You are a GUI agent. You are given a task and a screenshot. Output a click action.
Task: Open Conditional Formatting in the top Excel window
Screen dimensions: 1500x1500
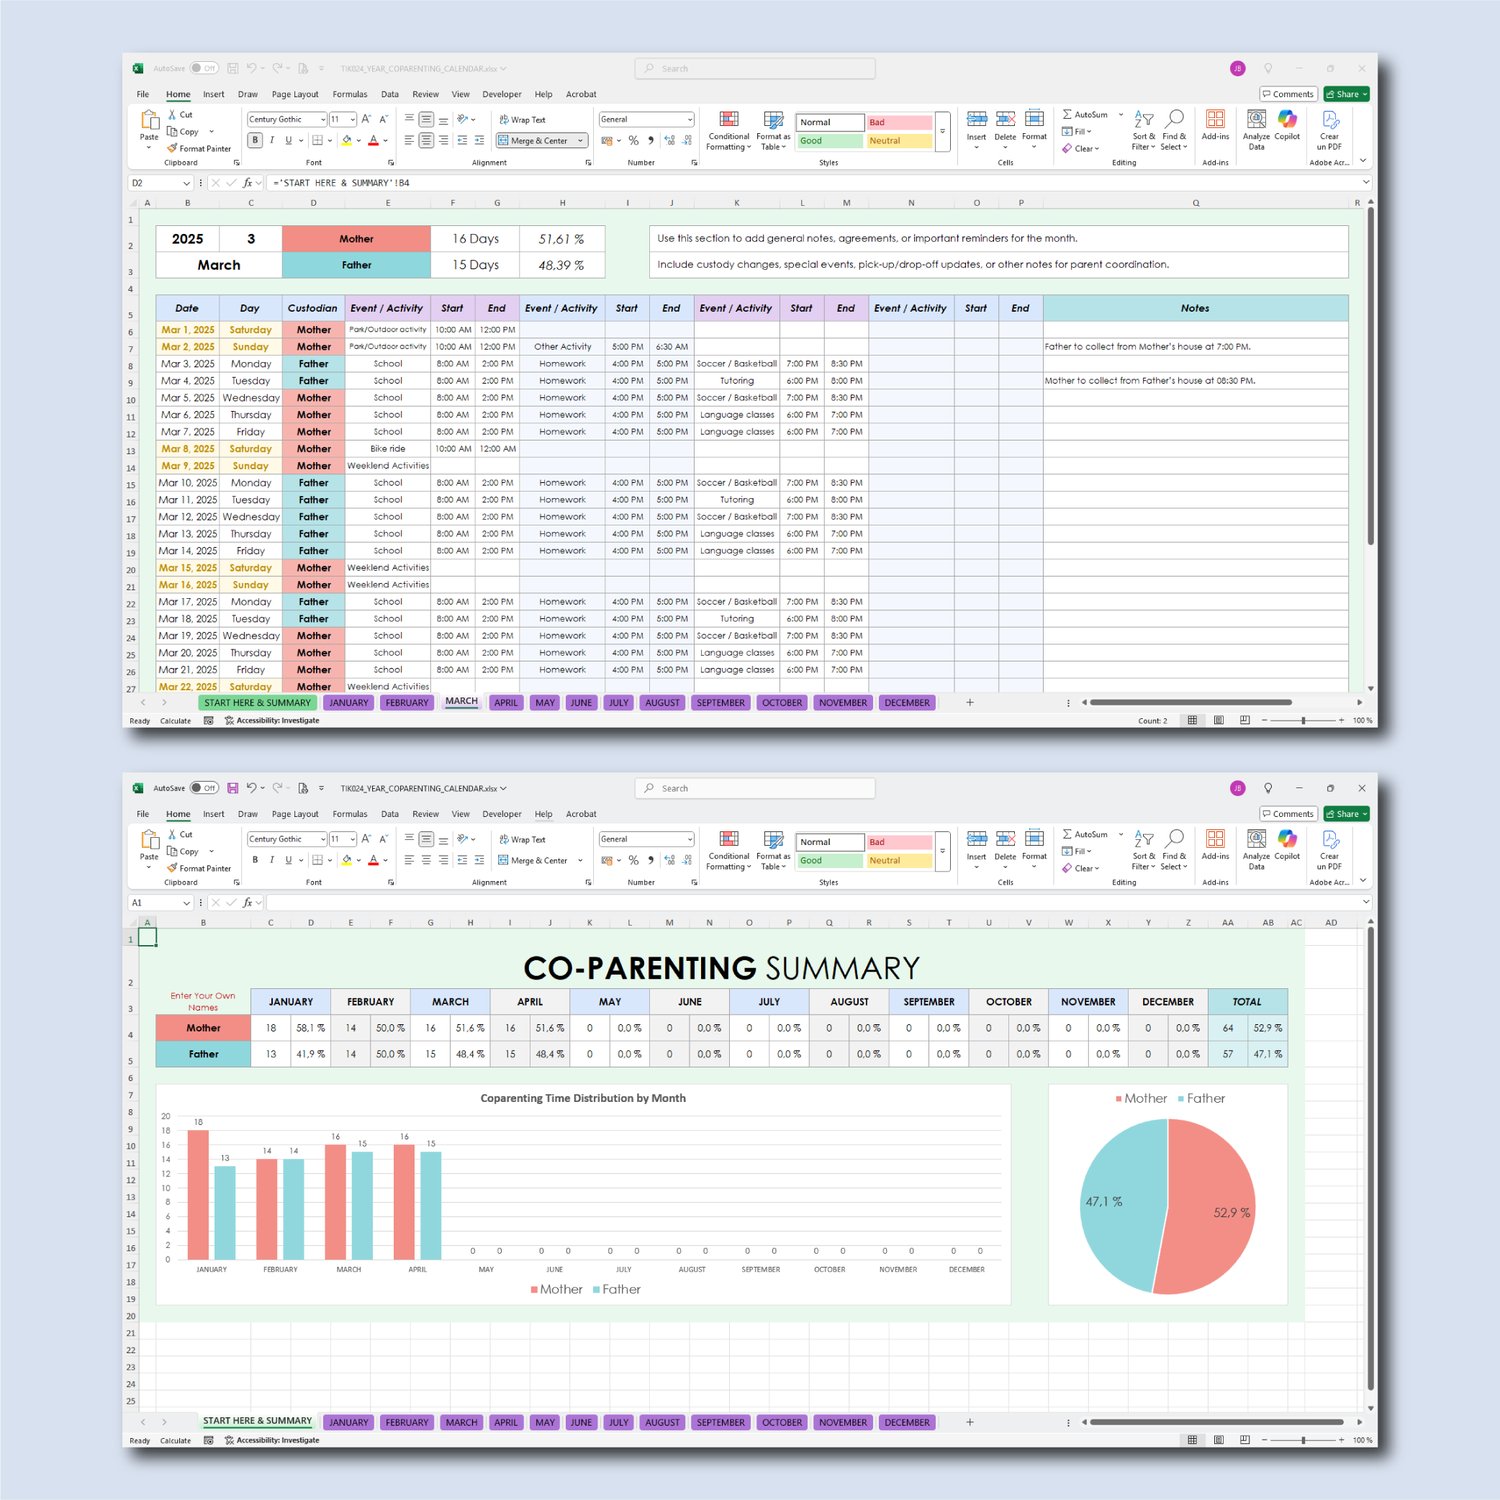tap(728, 131)
